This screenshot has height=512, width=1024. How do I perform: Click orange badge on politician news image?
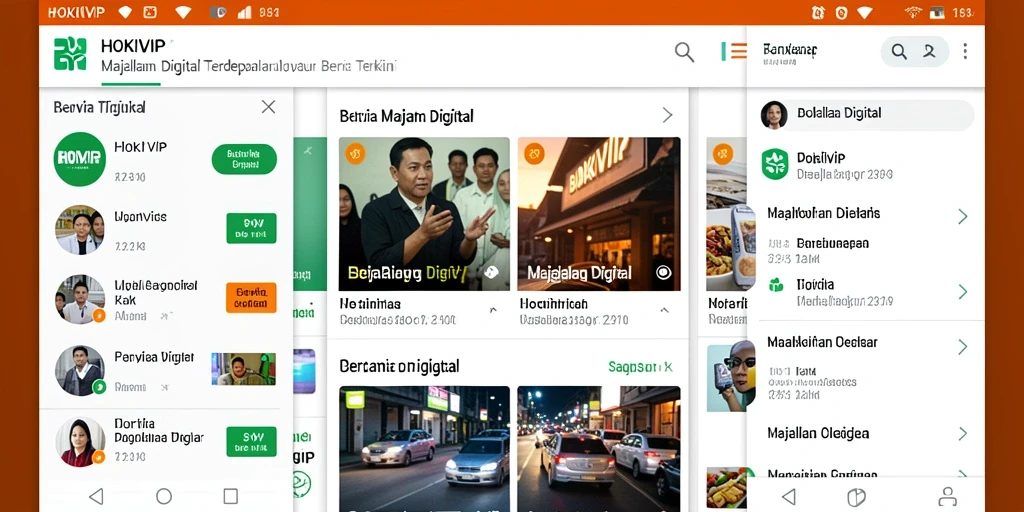pos(356,154)
